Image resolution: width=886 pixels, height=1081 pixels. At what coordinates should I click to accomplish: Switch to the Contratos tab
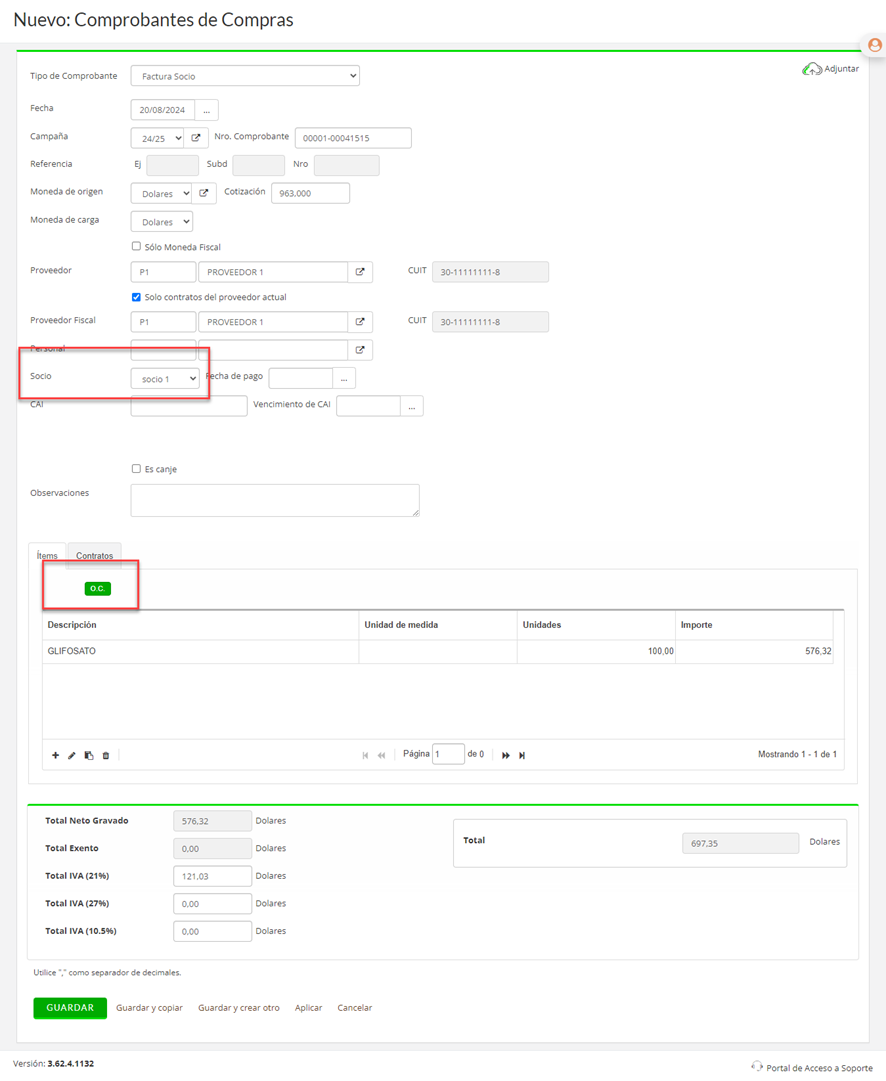94,556
